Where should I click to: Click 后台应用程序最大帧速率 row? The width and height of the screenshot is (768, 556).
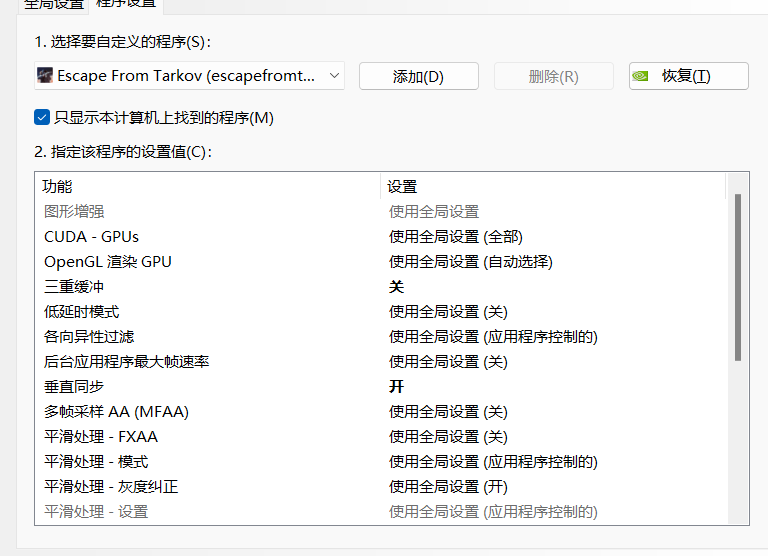coord(126,362)
